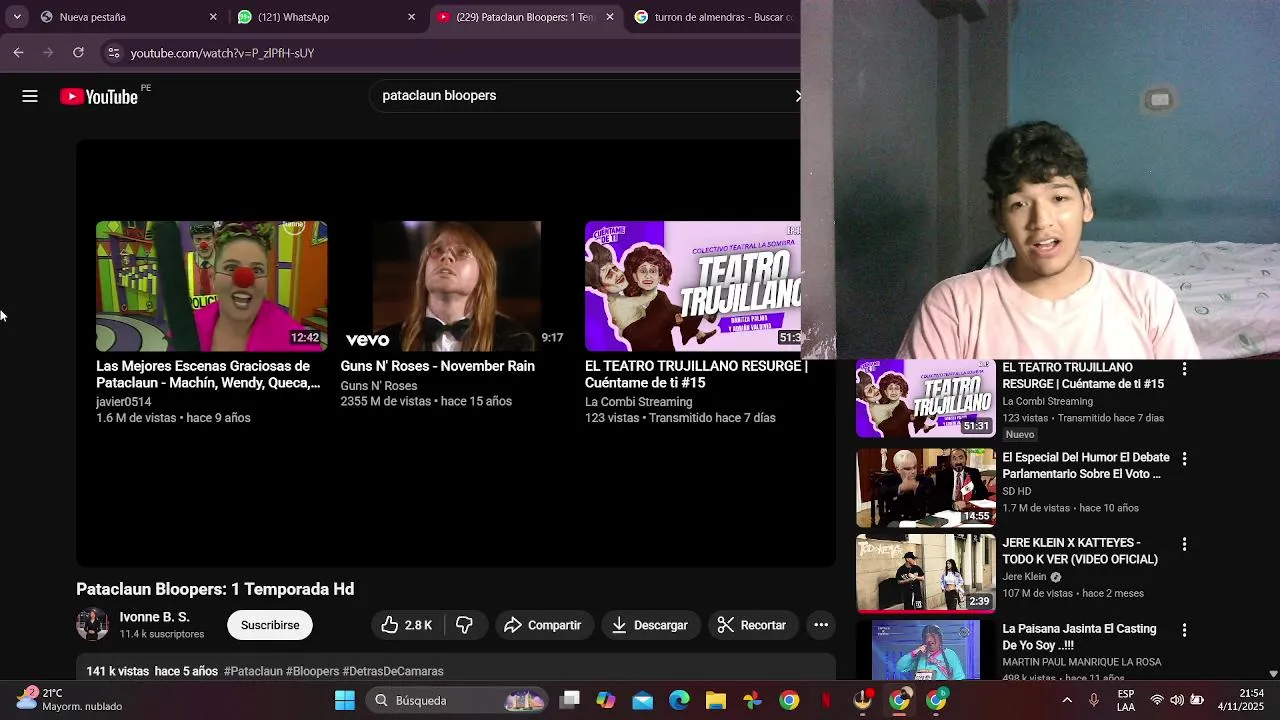Dislike the video with the thumbs down

point(464,625)
